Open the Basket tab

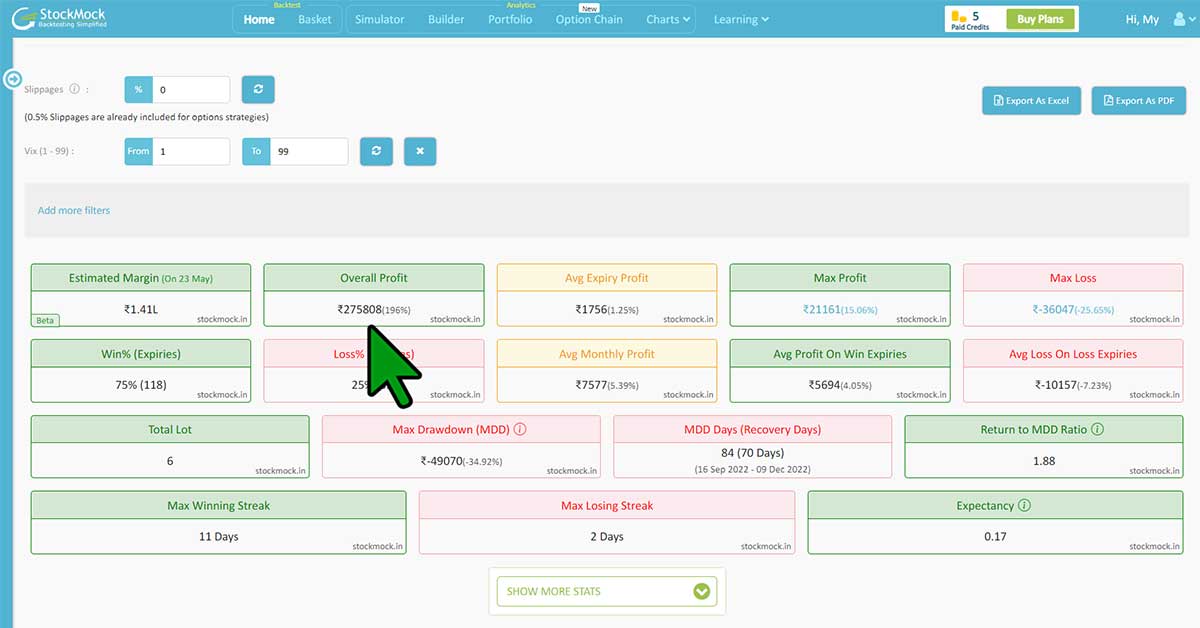pyautogui.click(x=315, y=19)
